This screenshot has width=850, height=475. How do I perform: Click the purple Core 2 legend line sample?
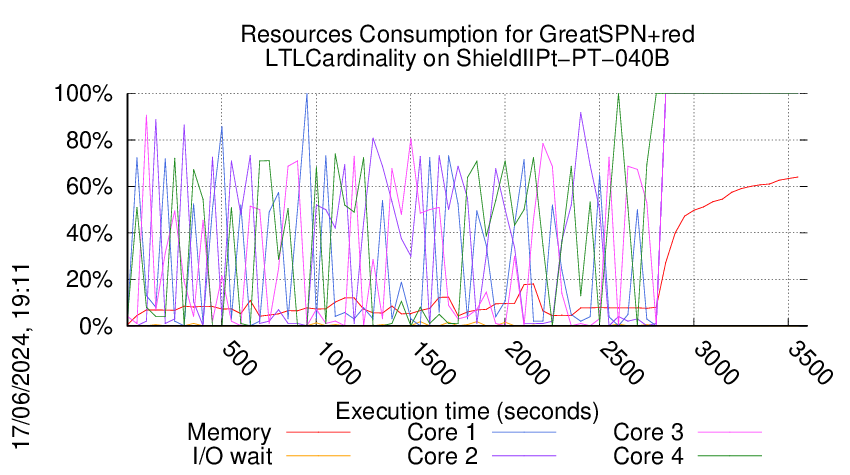(524, 456)
